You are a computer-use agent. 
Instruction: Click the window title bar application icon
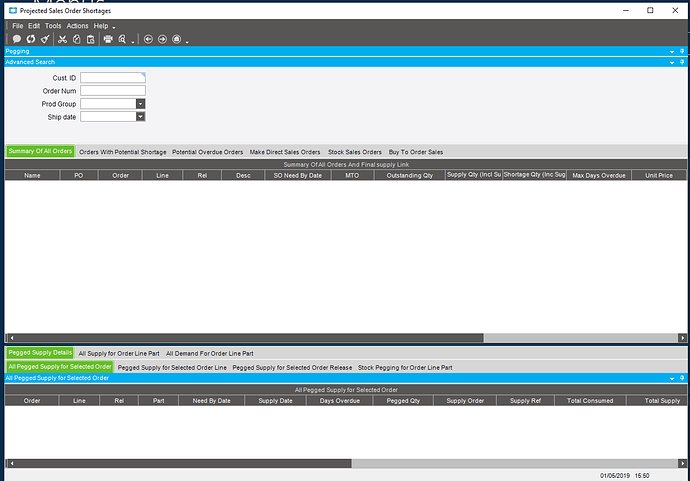click(13, 10)
